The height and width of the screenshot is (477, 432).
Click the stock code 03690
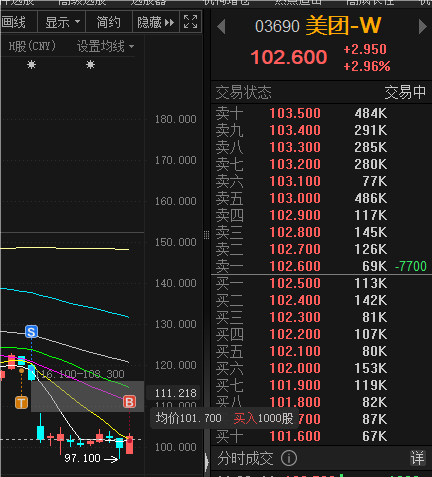pyautogui.click(x=277, y=27)
